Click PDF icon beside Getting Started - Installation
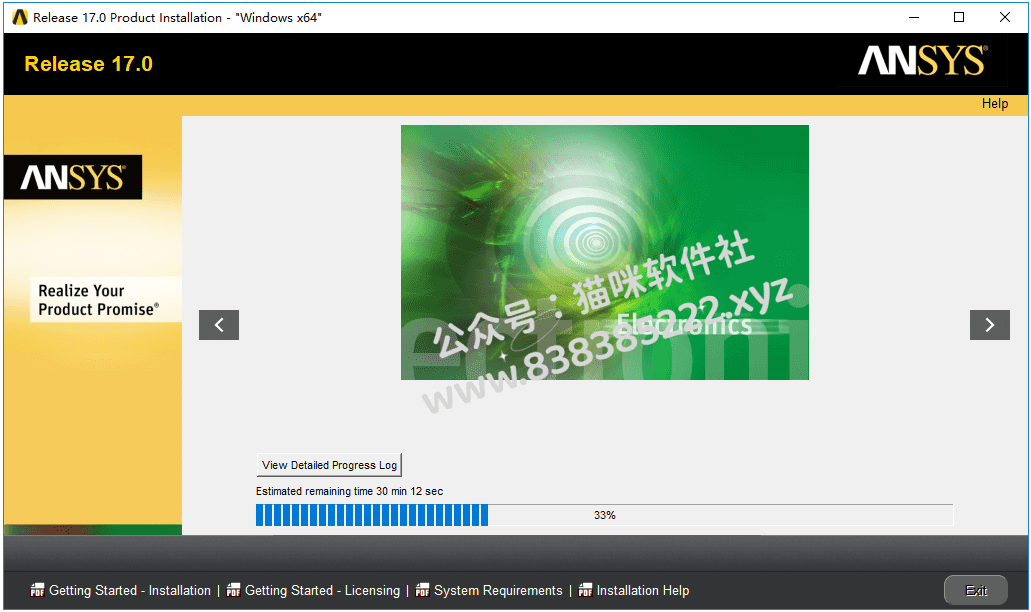1031x612 pixels. point(37,590)
